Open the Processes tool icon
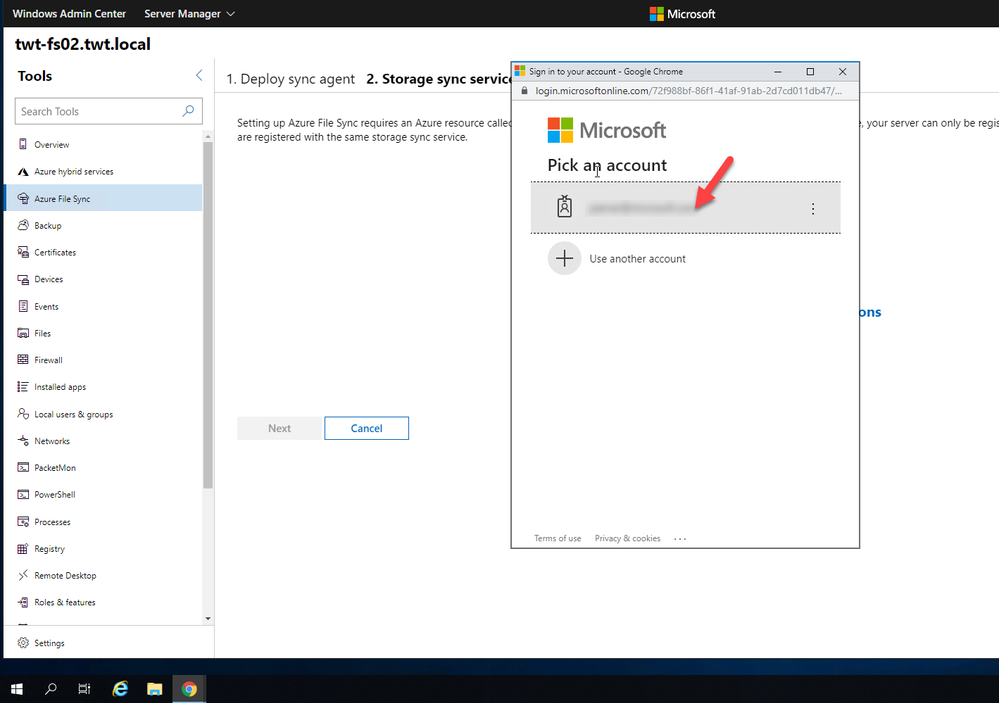The height and width of the screenshot is (703, 999). (x=23, y=521)
